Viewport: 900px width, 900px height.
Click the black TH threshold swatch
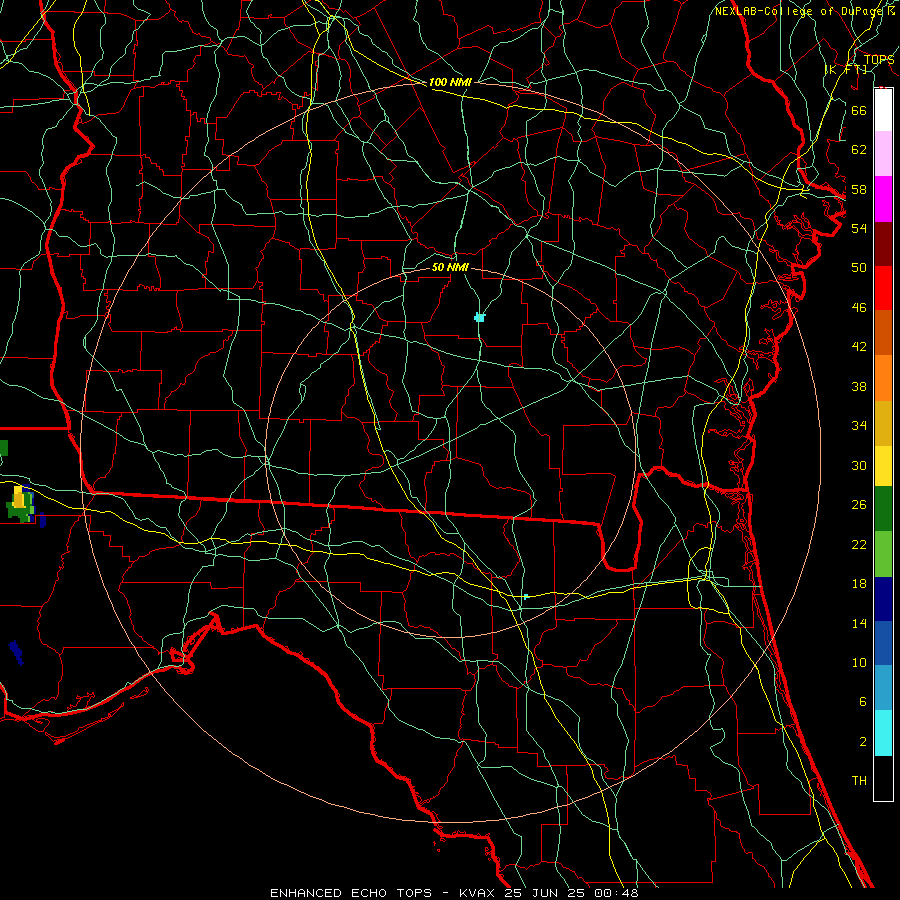pos(883,778)
